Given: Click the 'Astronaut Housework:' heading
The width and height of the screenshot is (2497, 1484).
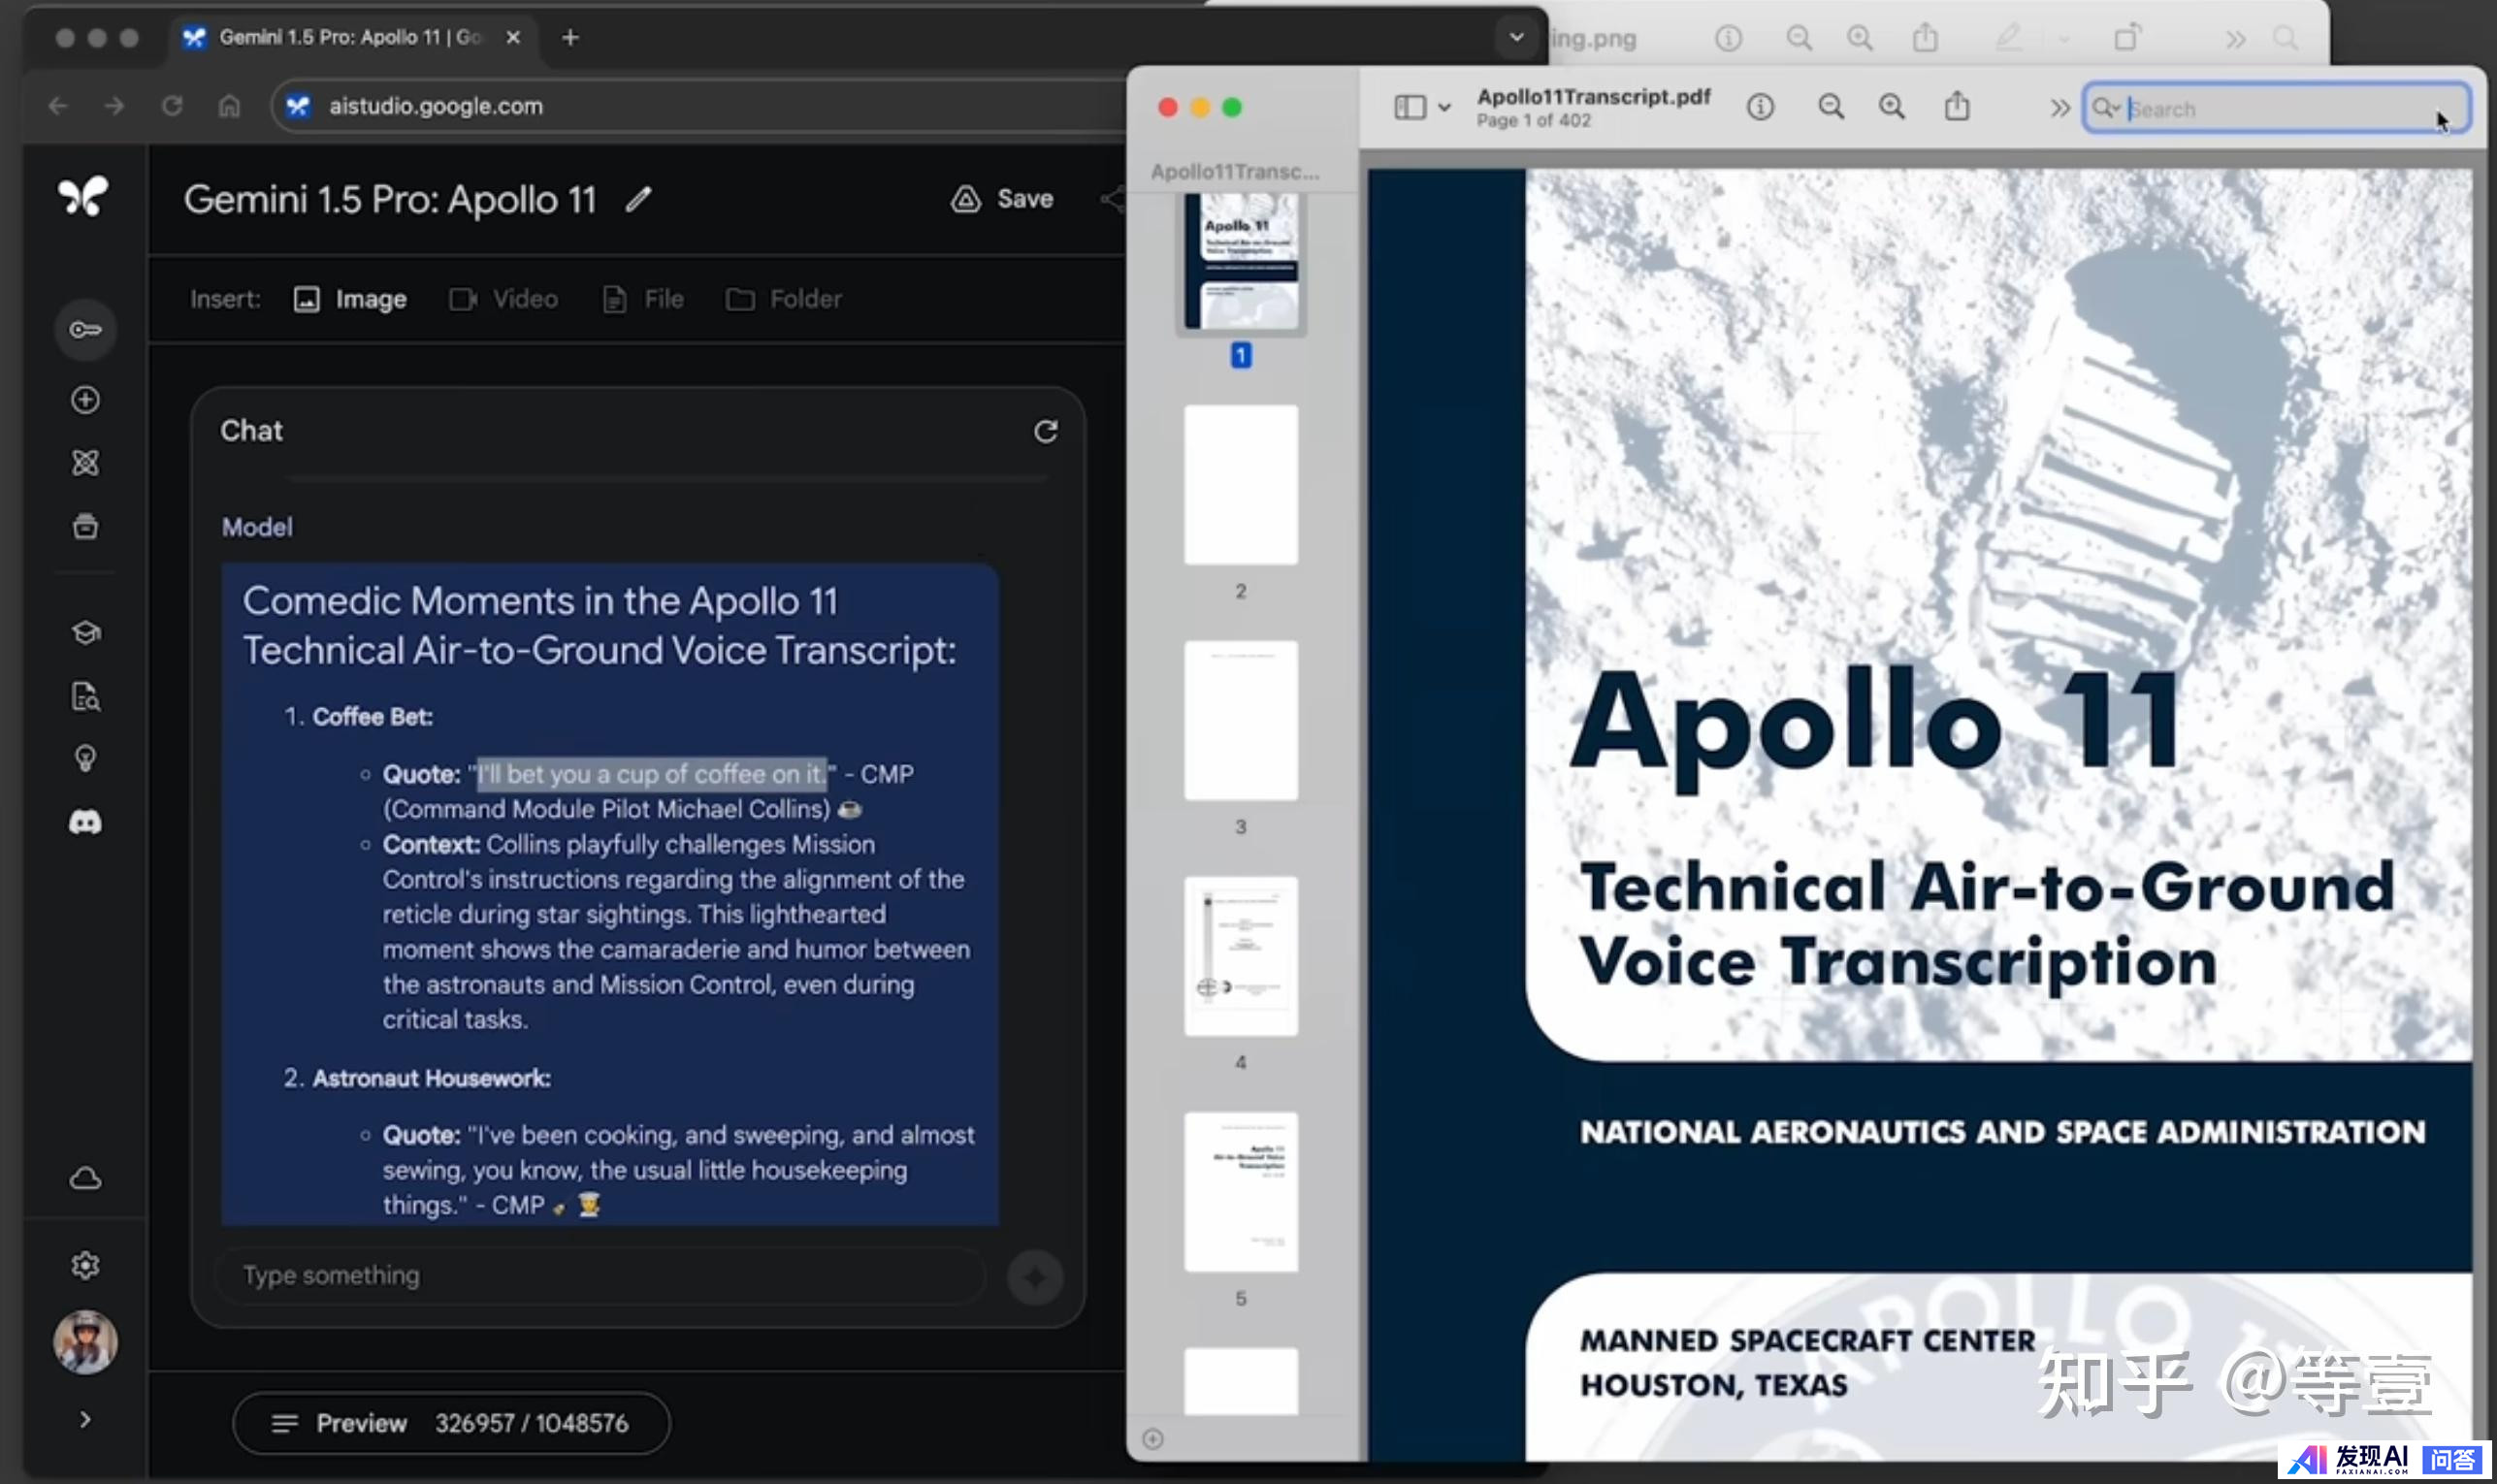Looking at the screenshot, I should click(431, 1078).
